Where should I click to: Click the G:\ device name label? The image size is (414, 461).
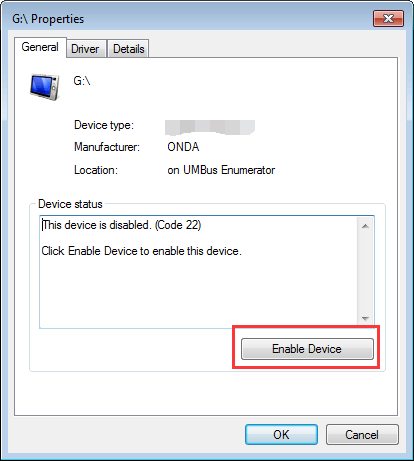pos(82,81)
